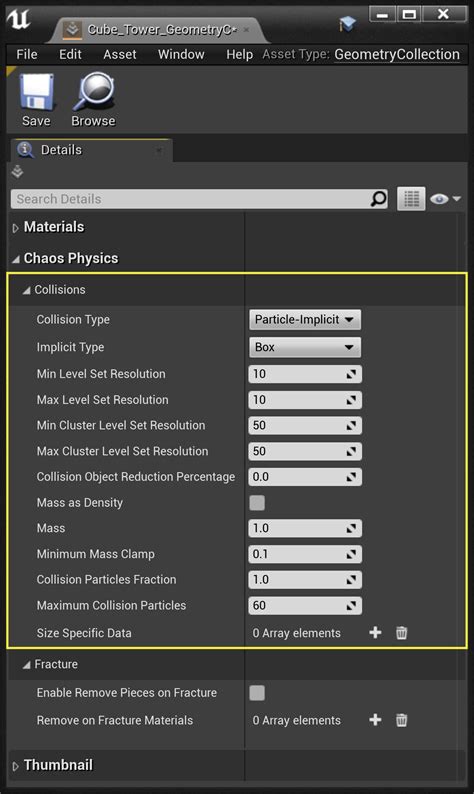The height and width of the screenshot is (794, 474).
Task: Empty the Size Specific Data array
Action: point(401,632)
